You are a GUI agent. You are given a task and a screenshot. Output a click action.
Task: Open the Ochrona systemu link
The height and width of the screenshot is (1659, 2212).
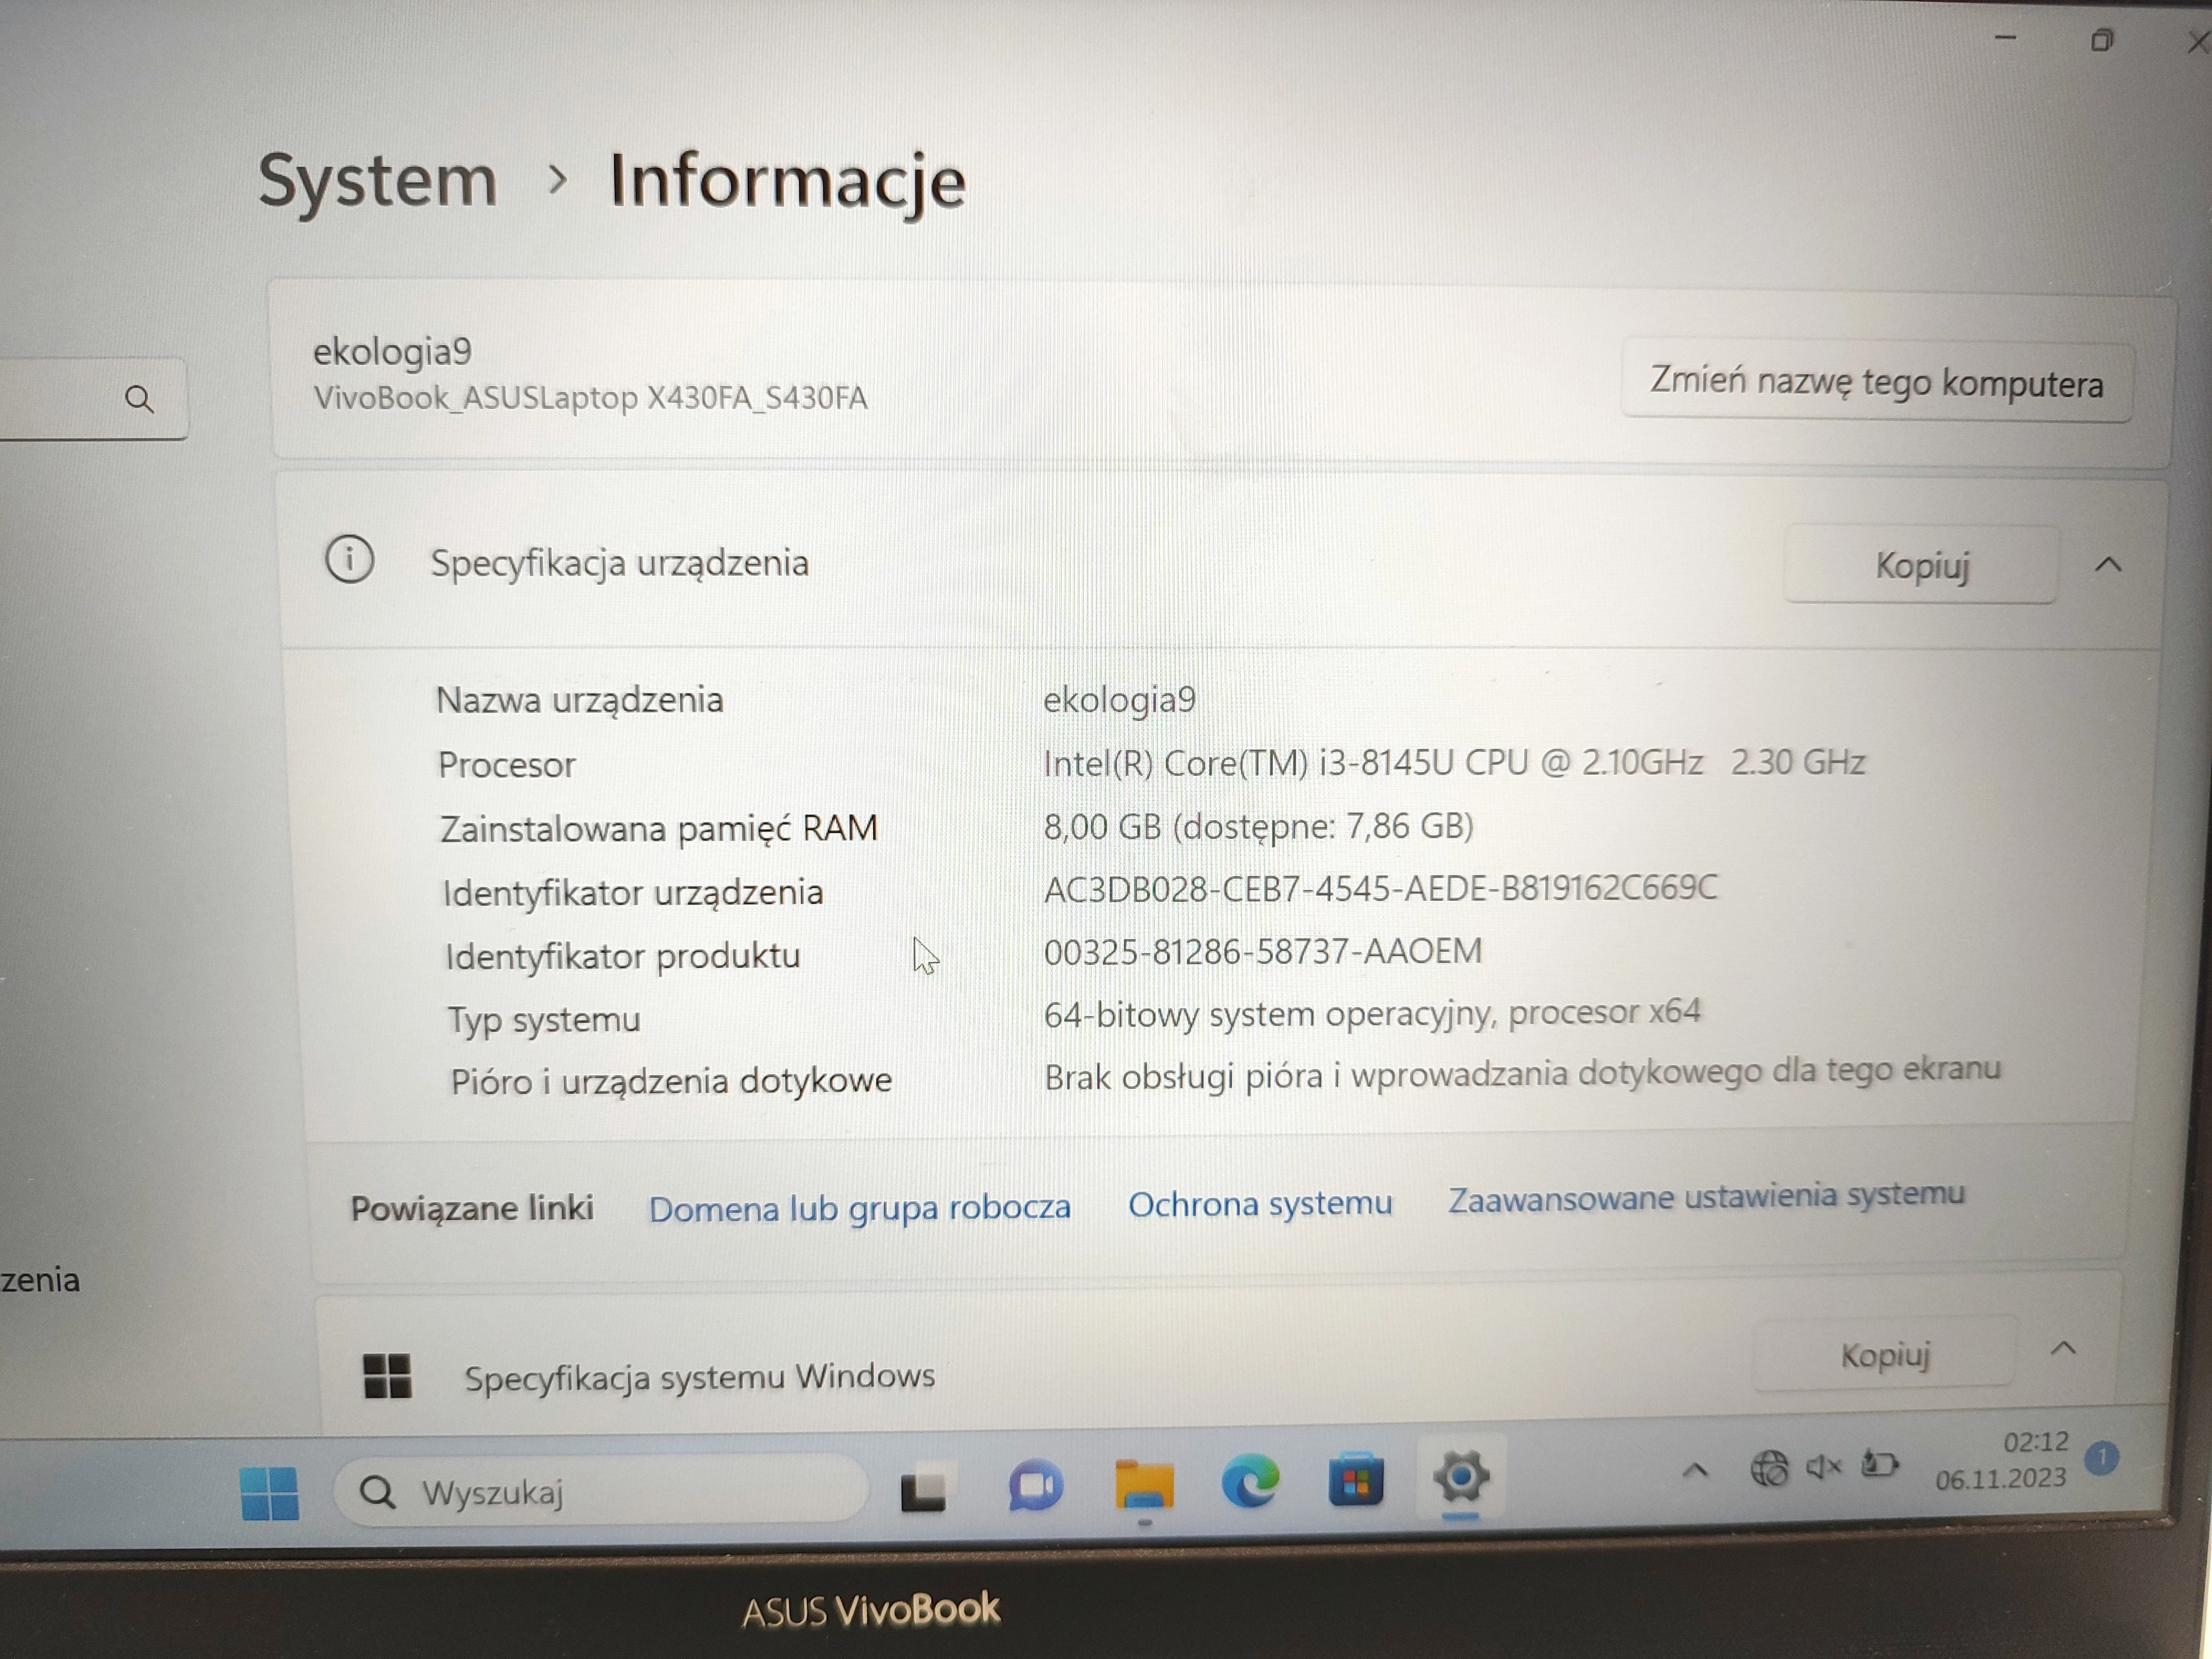point(1260,1203)
